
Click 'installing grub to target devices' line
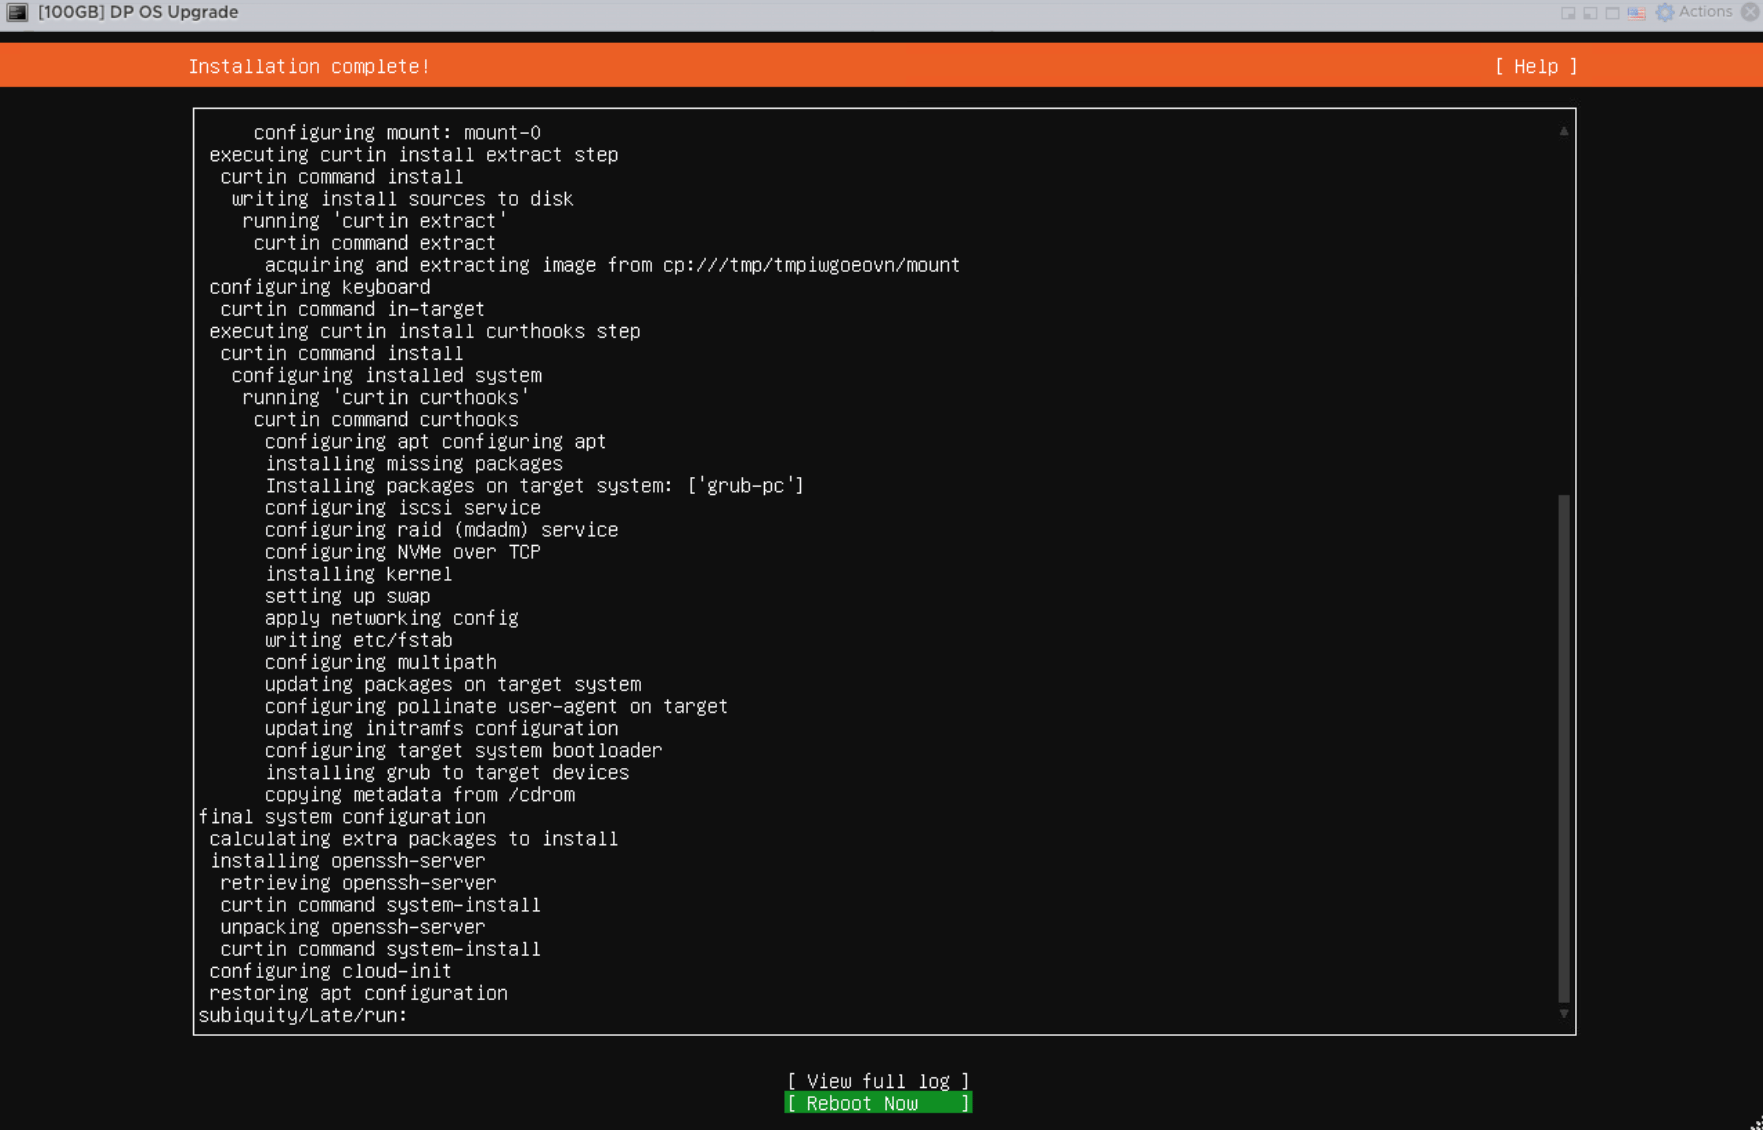pyautogui.click(x=447, y=773)
